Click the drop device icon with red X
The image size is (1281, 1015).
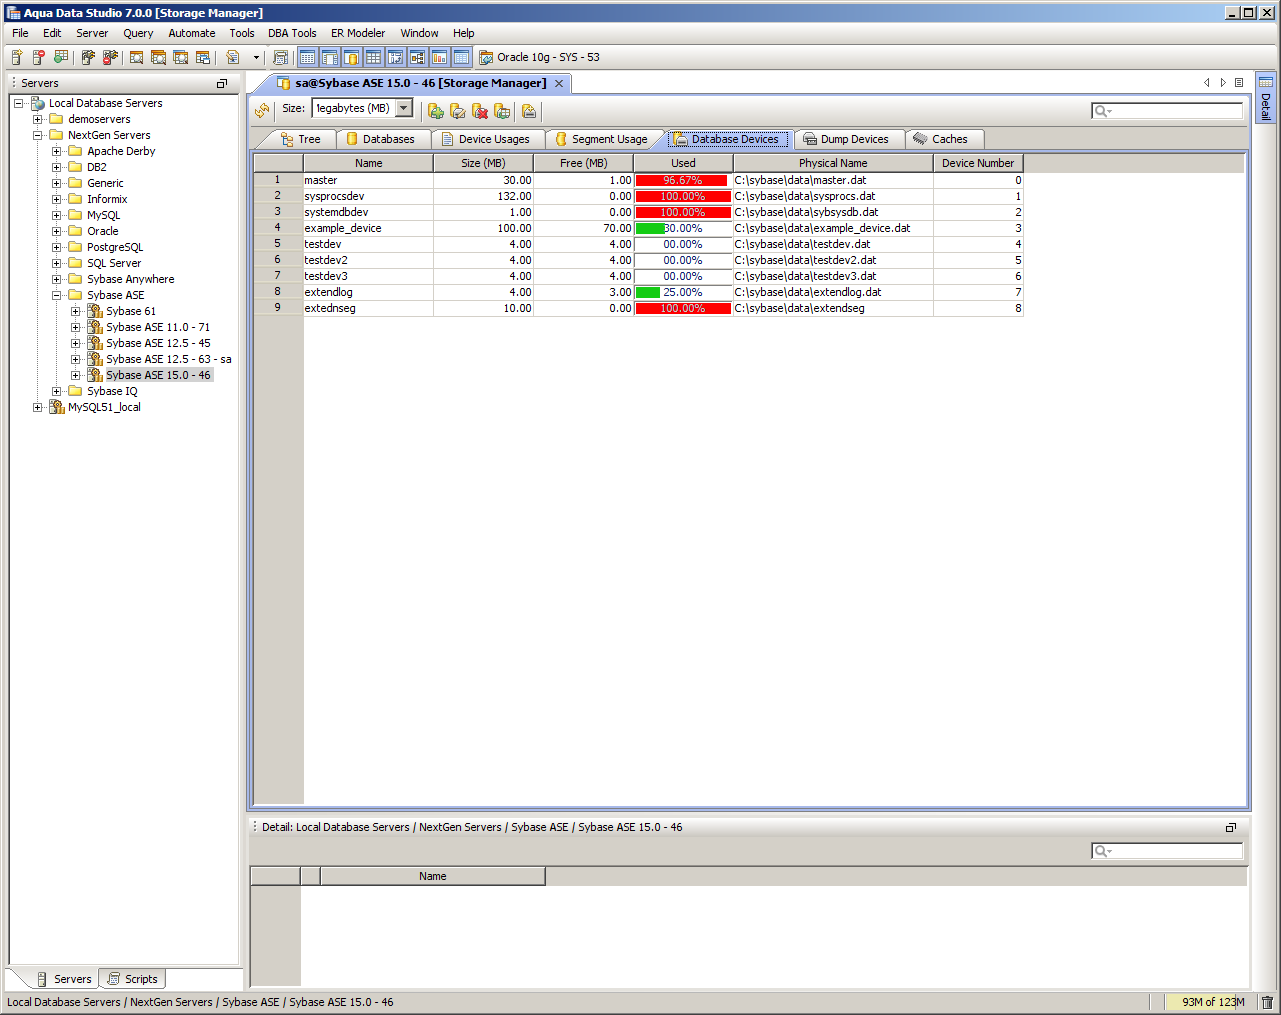(480, 111)
